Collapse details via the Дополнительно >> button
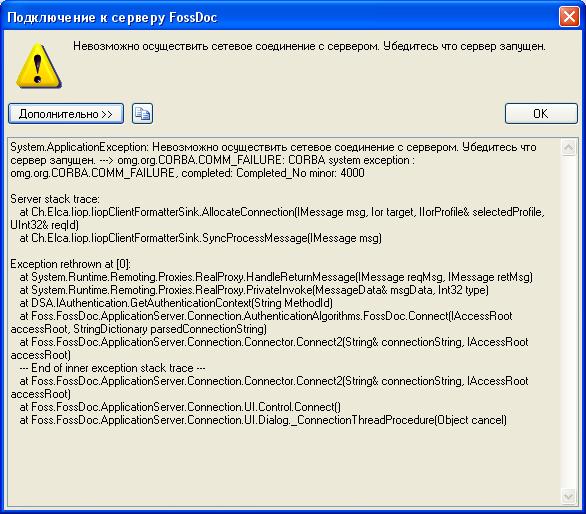 tap(66, 114)
